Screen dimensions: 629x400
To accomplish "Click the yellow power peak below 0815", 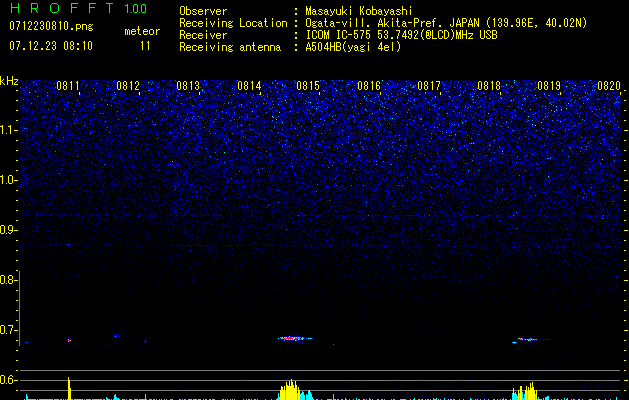I will click(x=290, y=390).
